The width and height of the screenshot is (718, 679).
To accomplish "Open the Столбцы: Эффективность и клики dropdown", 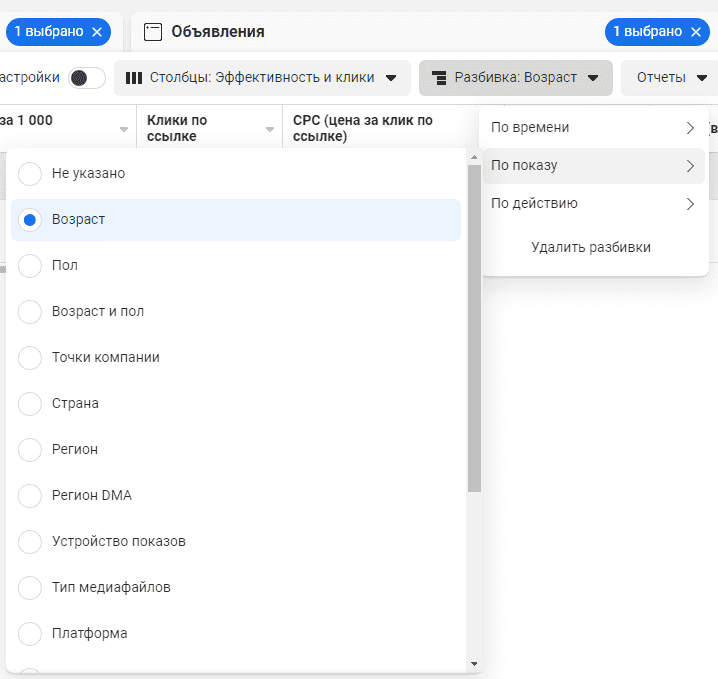I will pyautogui.click(x=261, y=78).
